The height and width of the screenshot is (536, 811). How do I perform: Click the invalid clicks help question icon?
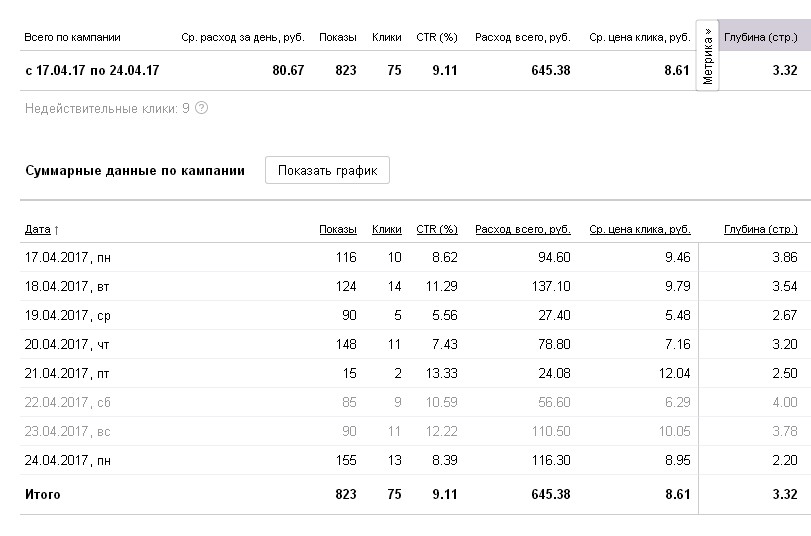(202, 108)
